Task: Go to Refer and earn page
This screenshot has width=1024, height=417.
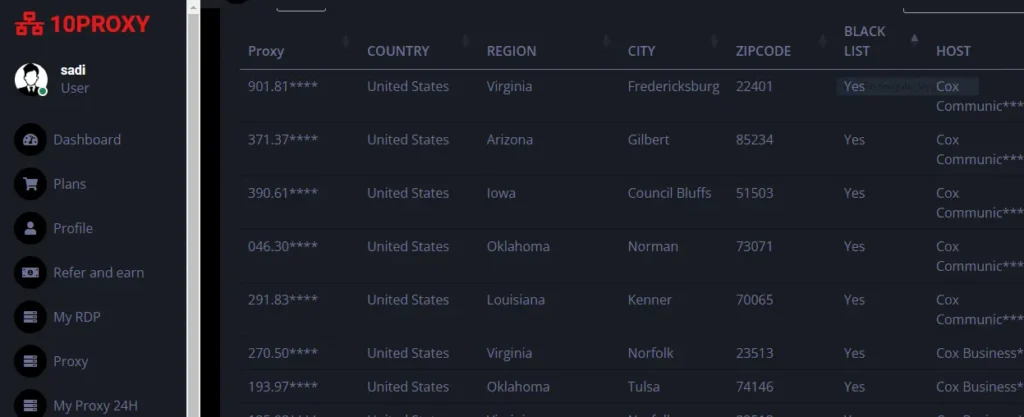Action: [98, 272]
